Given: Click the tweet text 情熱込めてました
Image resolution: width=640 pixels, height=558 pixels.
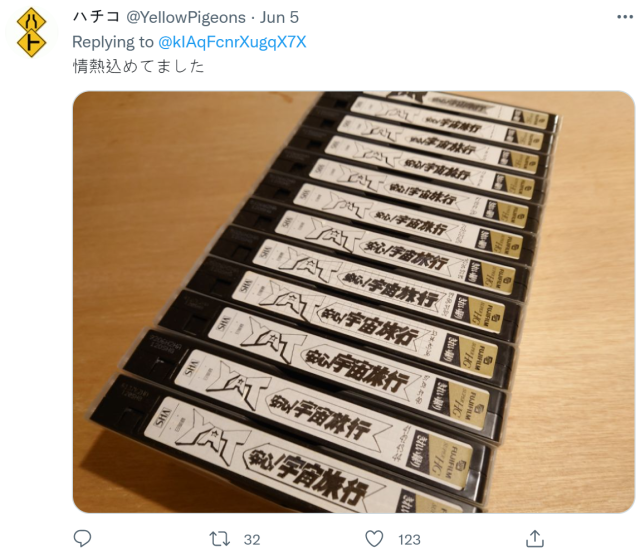Looking at the screenshot, I should (138, 66).
